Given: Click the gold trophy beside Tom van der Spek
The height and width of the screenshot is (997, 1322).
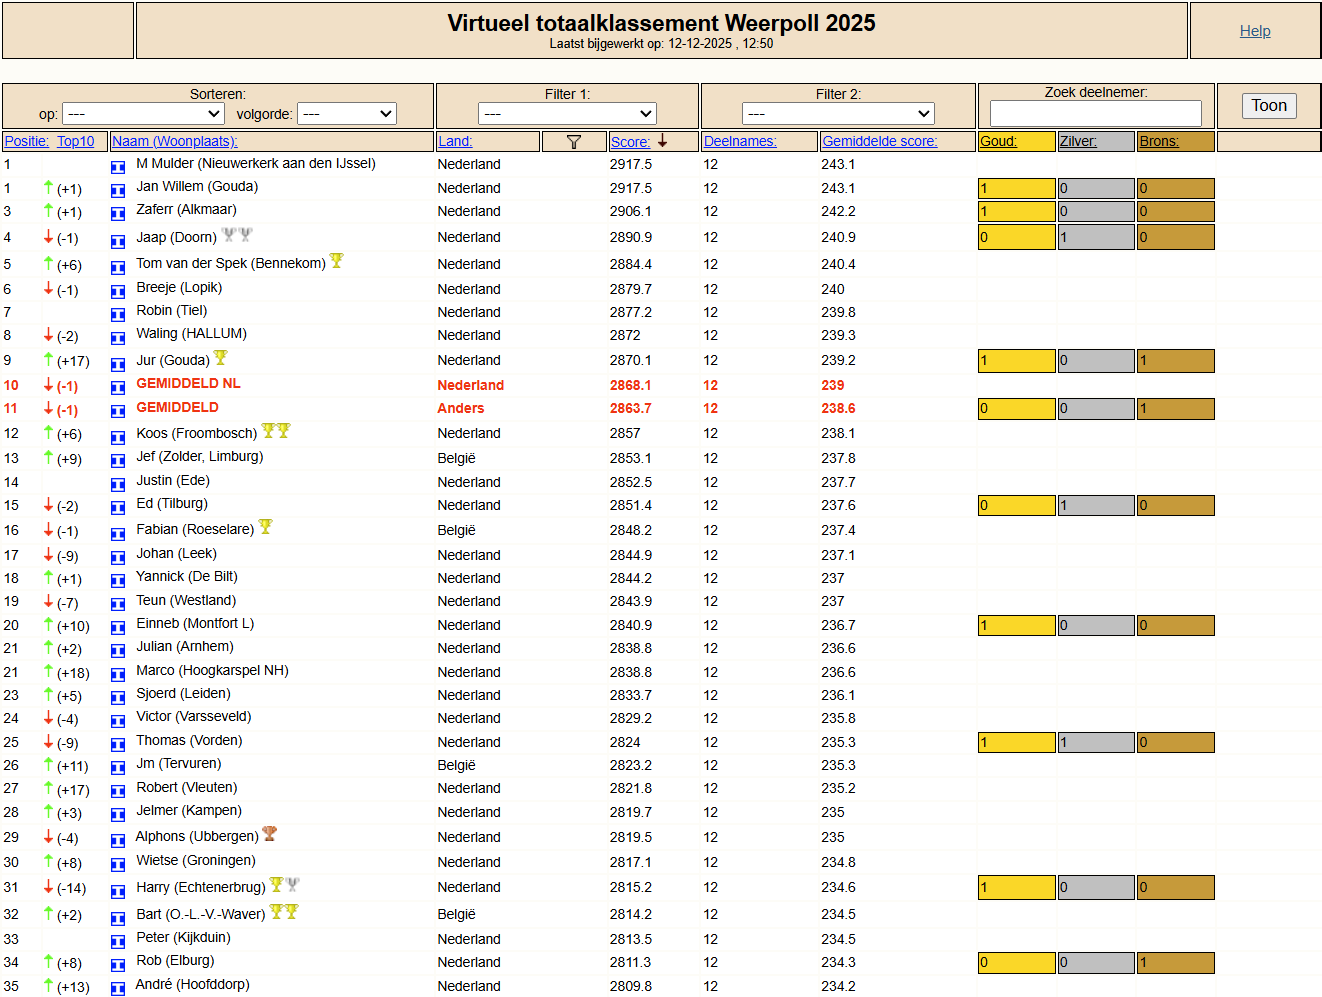Looking at the screenshot, I should tap(337, 261).
